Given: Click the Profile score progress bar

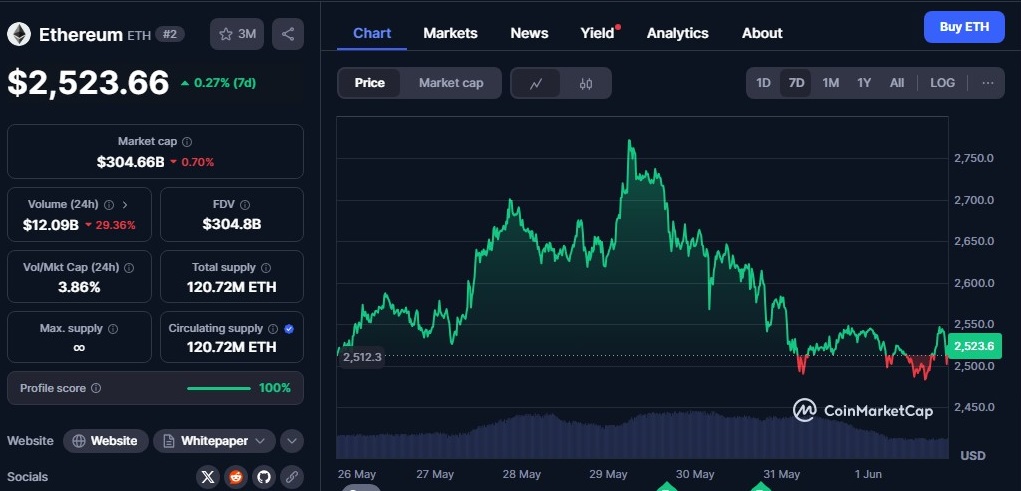Looking at the screenshot, I should pos(219,389).
